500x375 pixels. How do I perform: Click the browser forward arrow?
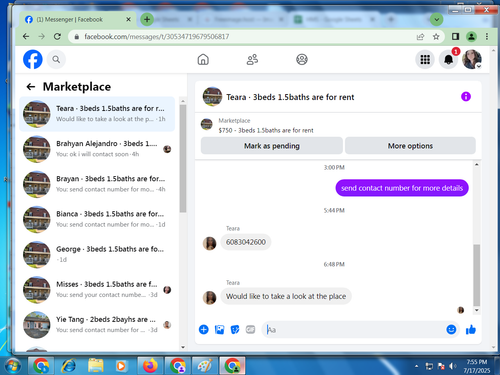coord(41,36)
